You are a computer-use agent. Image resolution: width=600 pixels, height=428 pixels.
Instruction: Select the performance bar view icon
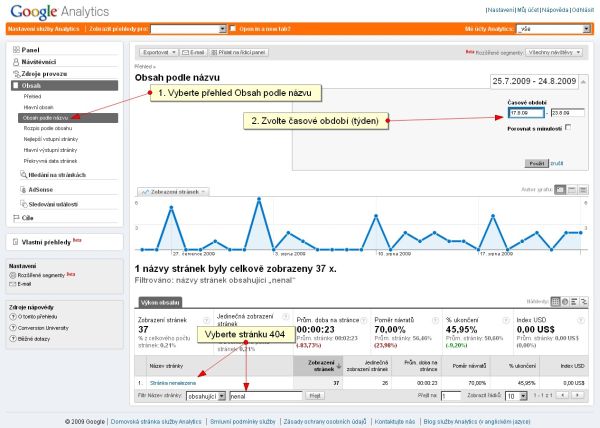pos(574,302)
